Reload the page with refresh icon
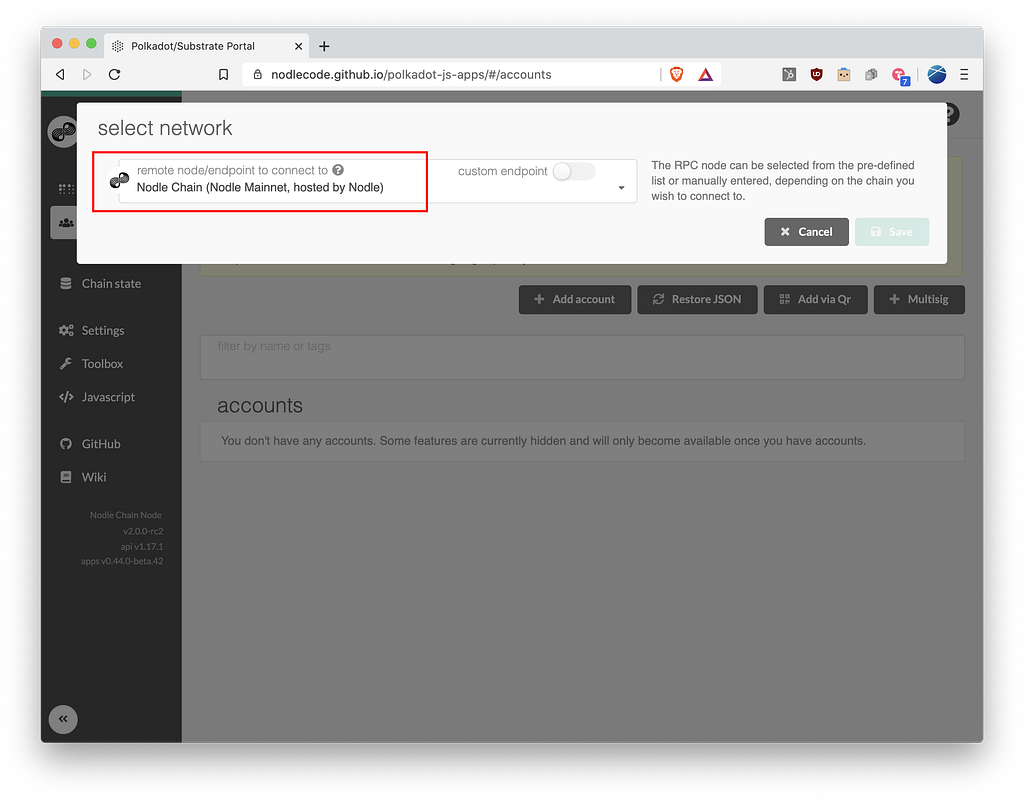The height and width of the screenshot is (800, 1024). 114,74
